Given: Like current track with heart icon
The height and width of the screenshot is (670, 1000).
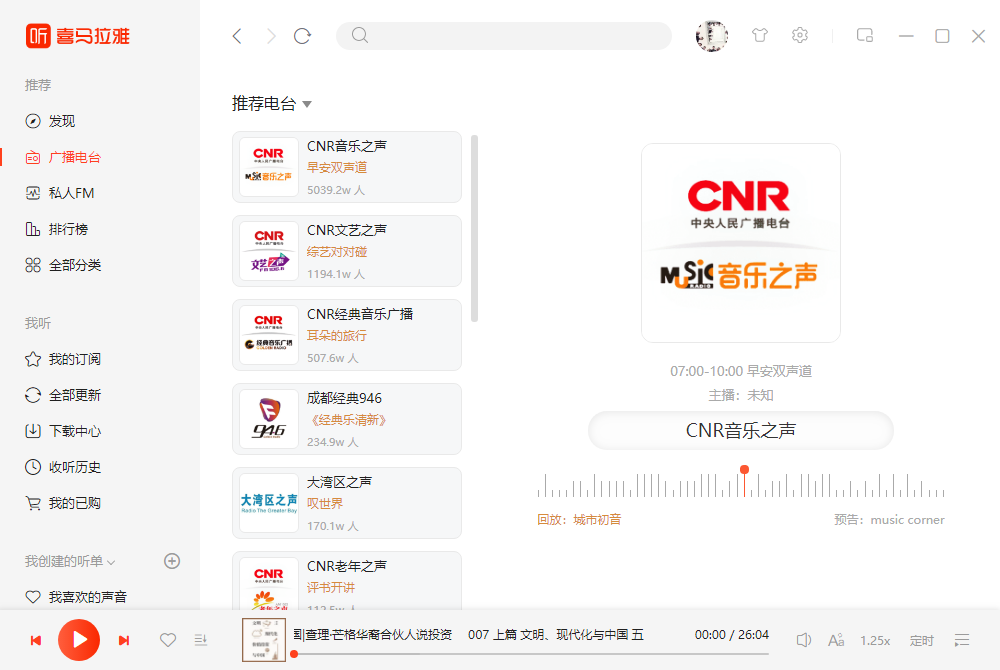Looking at the screenshot, I should [168, 640].
